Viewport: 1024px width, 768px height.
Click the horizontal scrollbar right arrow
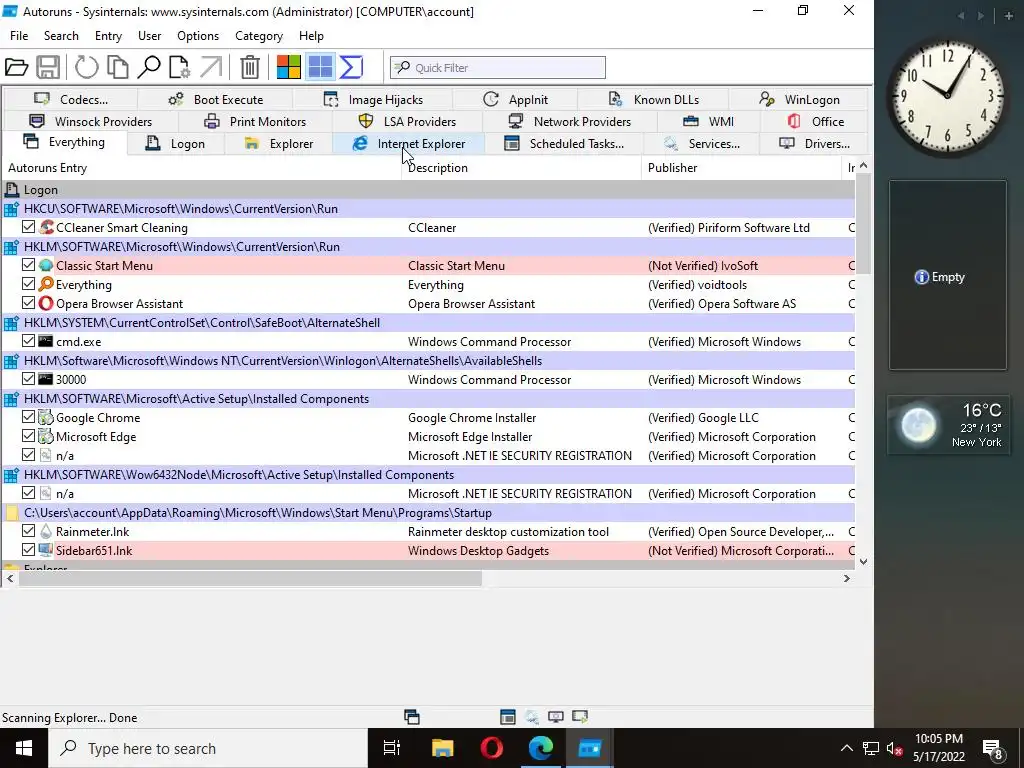847,578
